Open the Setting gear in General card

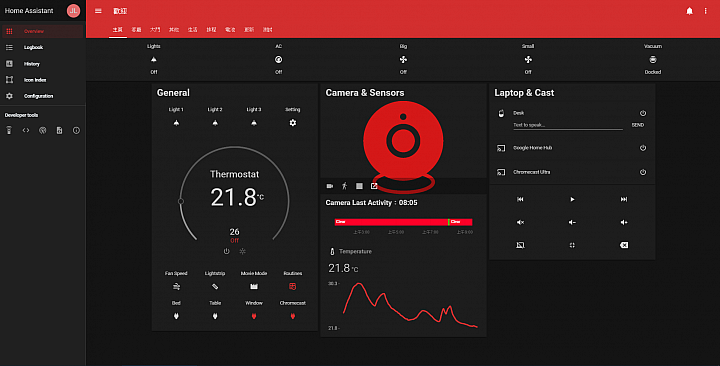(x=292, y=123)
